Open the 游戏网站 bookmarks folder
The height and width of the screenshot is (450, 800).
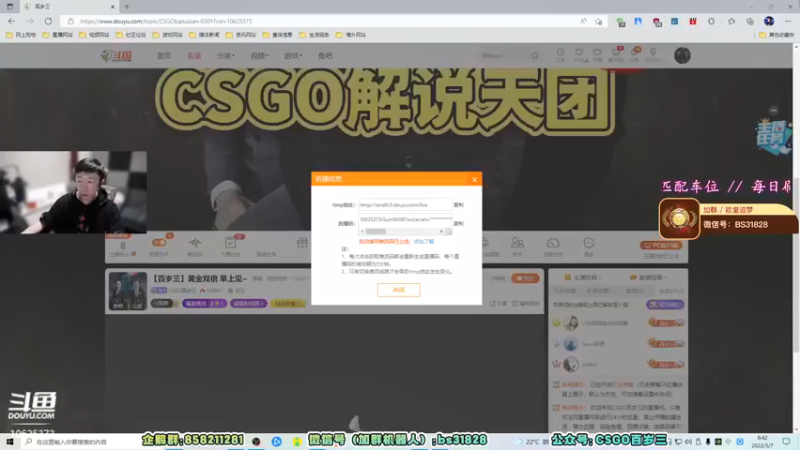click(168, 35)
